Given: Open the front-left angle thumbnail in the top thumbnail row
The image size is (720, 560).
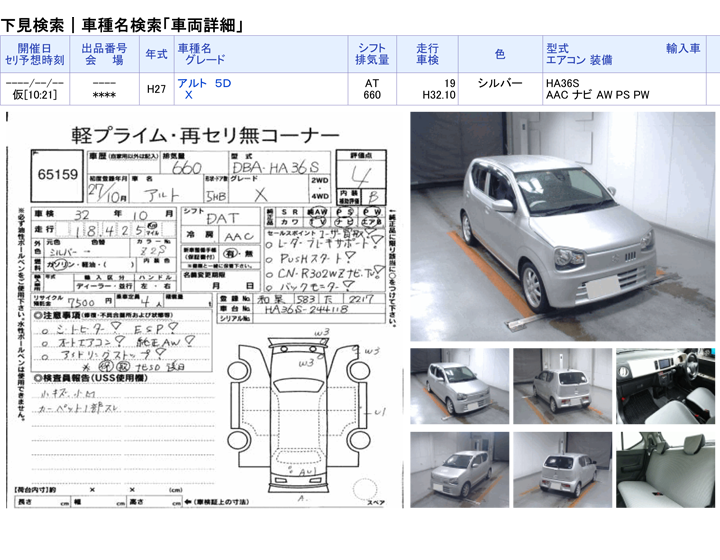Looking at the screenshot, I should [460, 386].
